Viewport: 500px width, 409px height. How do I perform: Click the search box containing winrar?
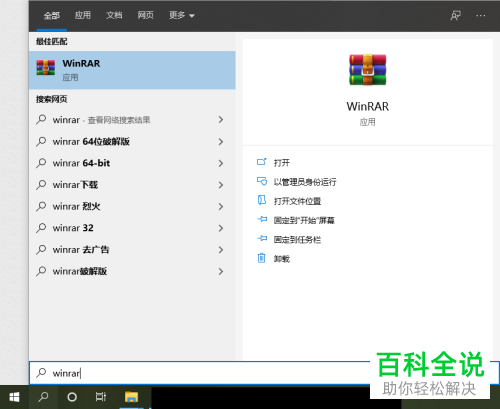click(200, 373)
